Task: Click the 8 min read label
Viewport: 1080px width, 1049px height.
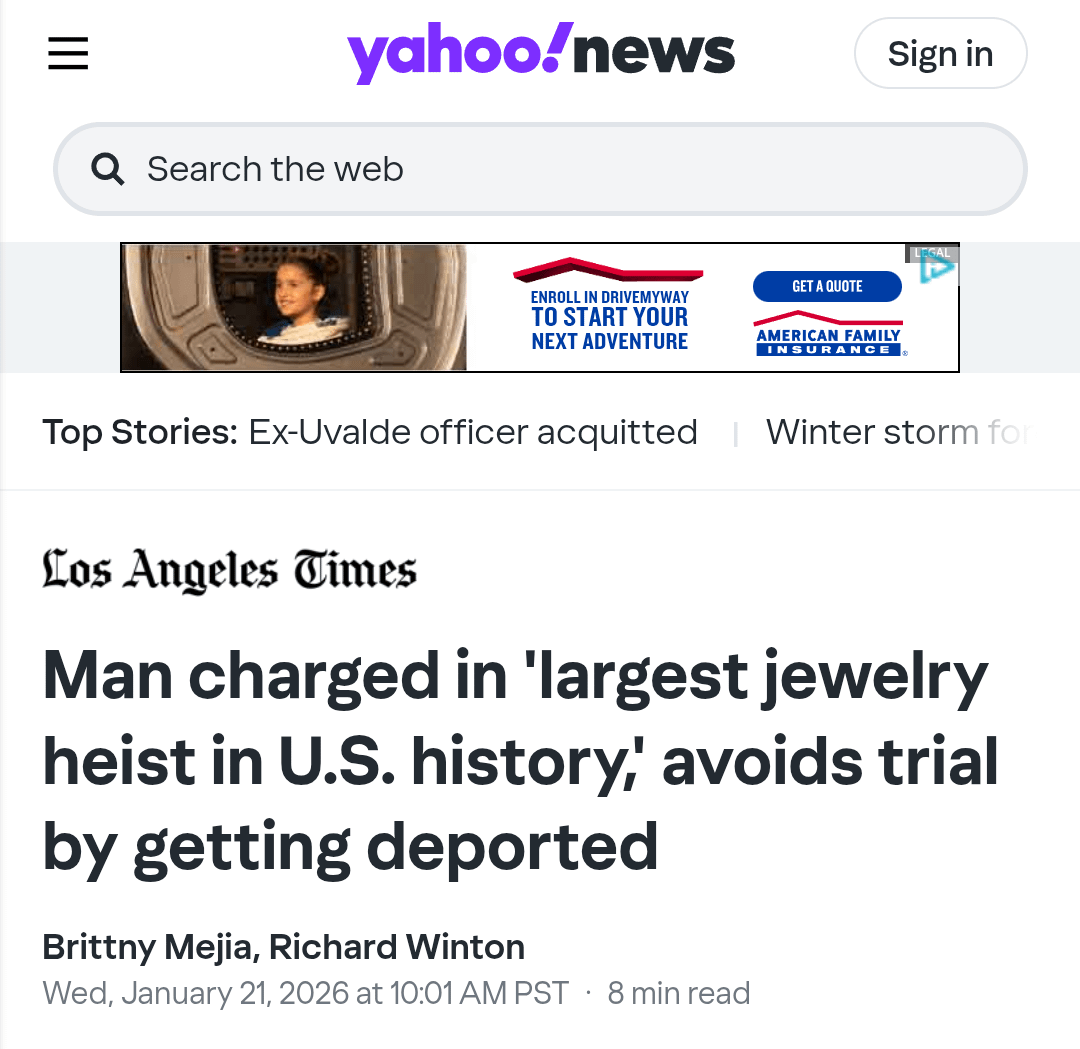Action: pyautogui.click(x=679, y=993)
